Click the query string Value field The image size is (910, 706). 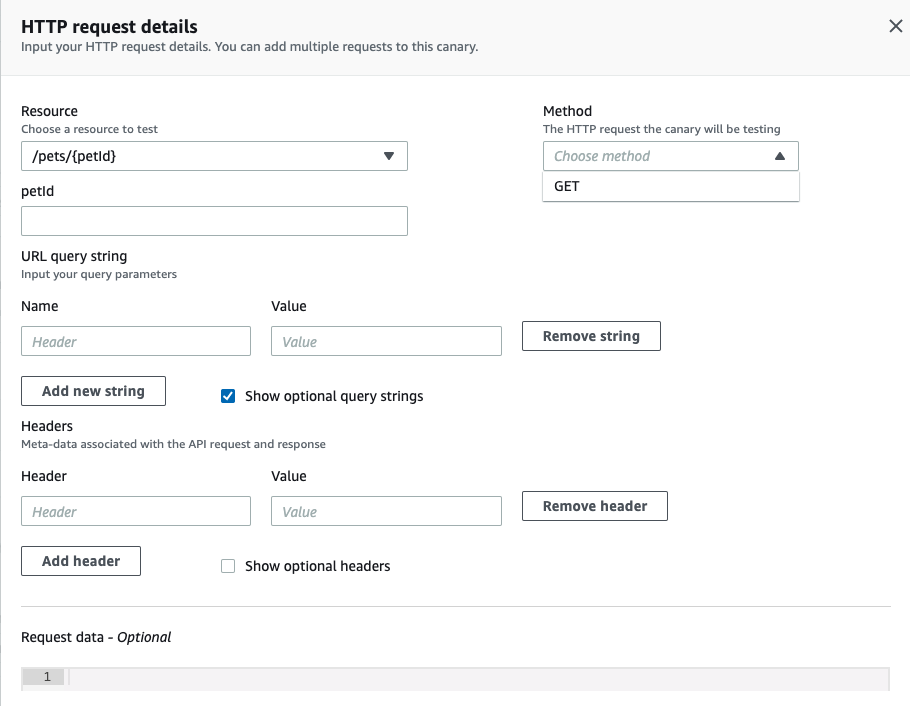click(x=386, y=341)
